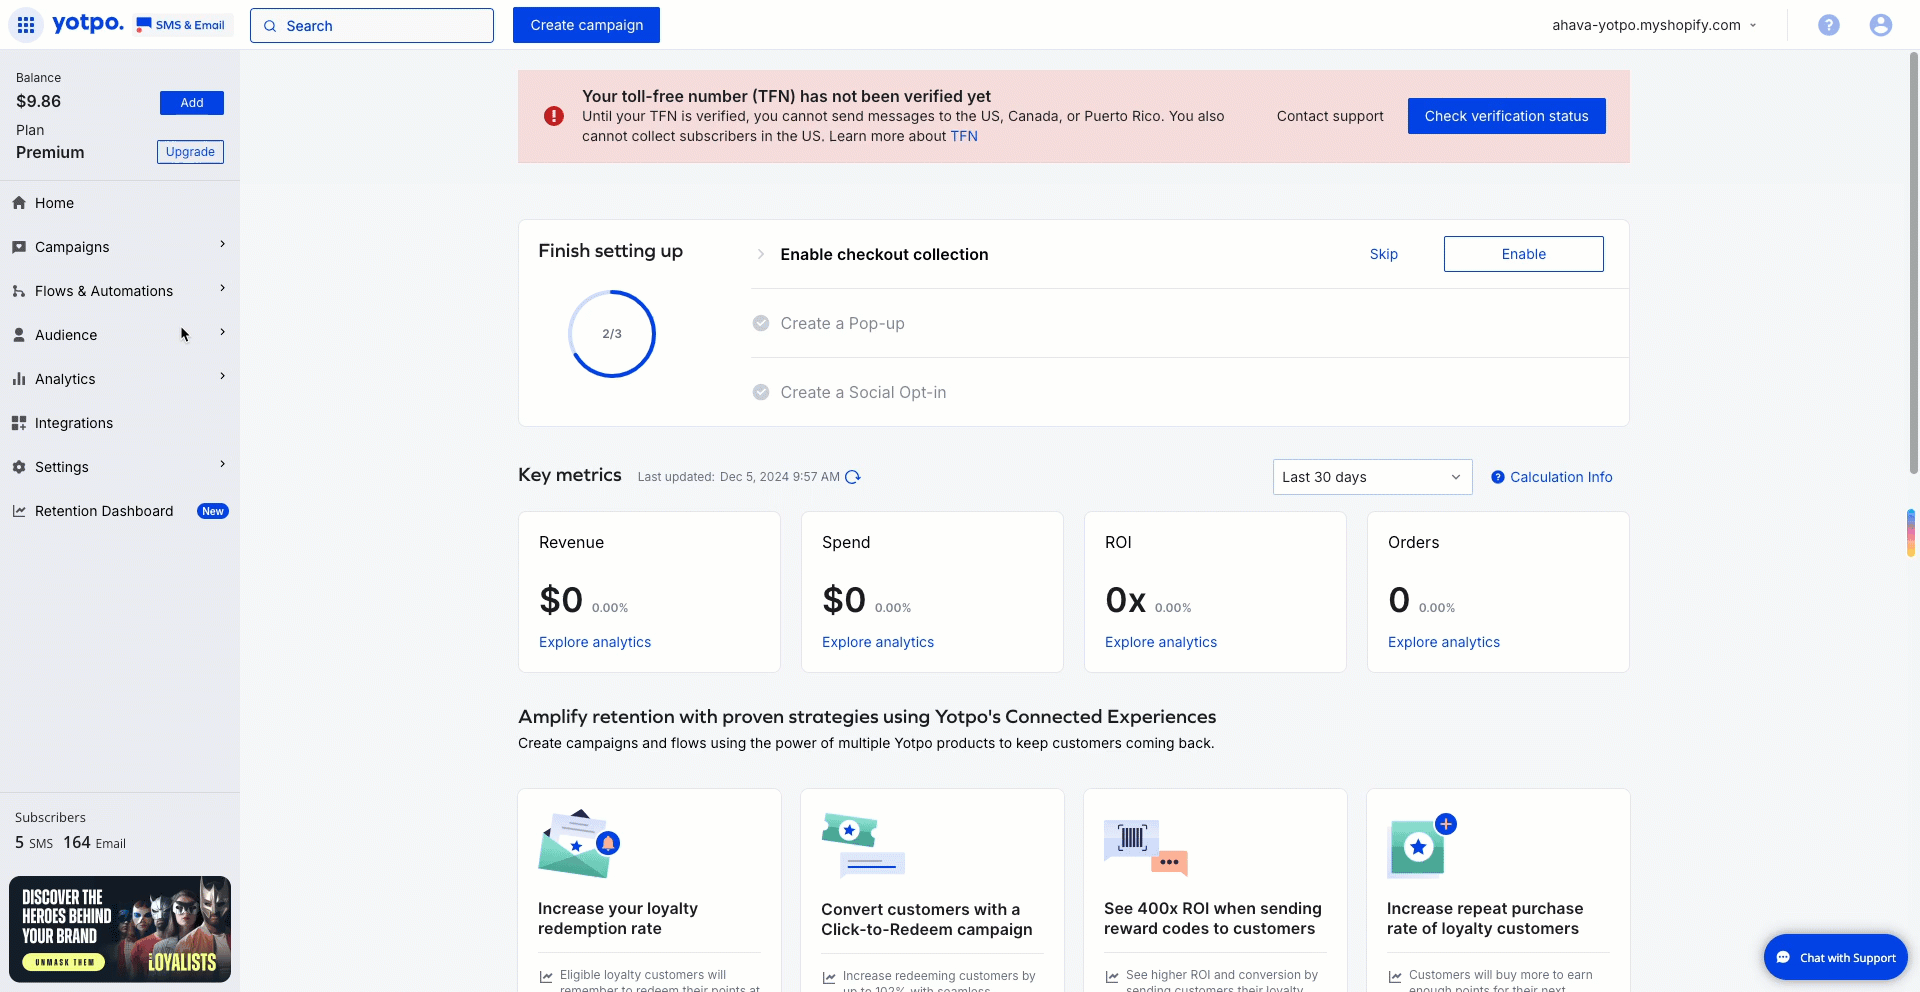The image size is (1920, 992).
Task: Click the 2/3 setup progress ring
Action: [612, 334]
